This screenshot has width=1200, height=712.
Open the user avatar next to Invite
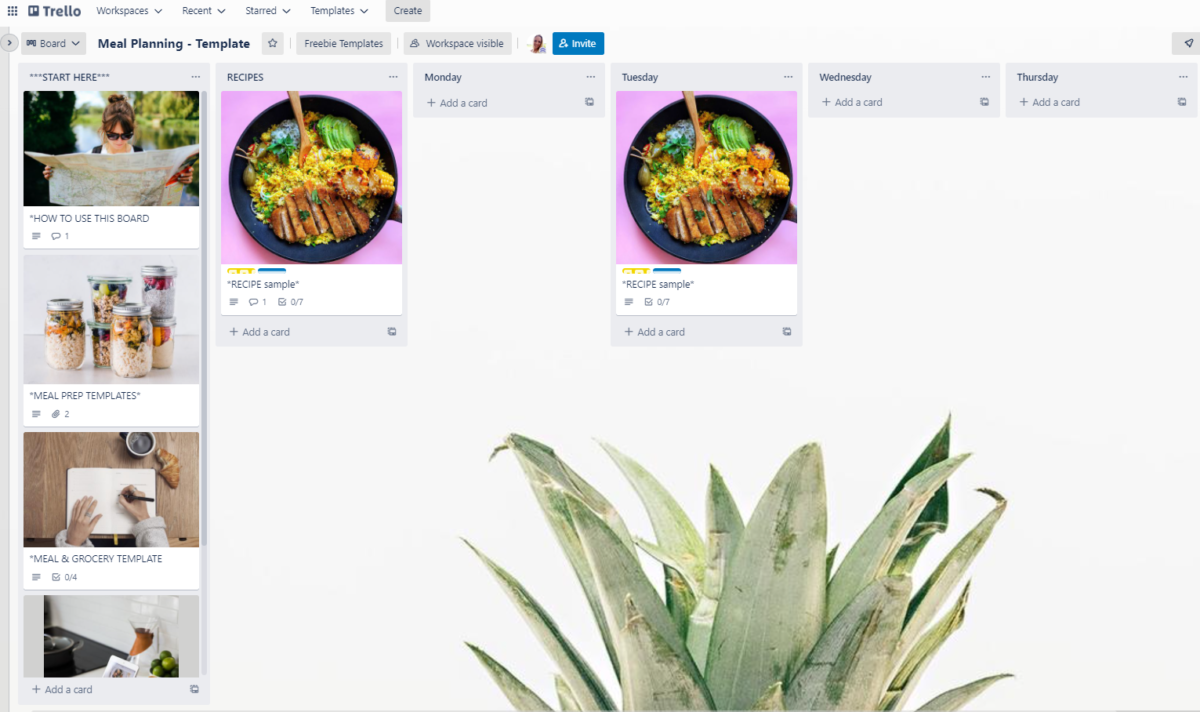[537, 44]
